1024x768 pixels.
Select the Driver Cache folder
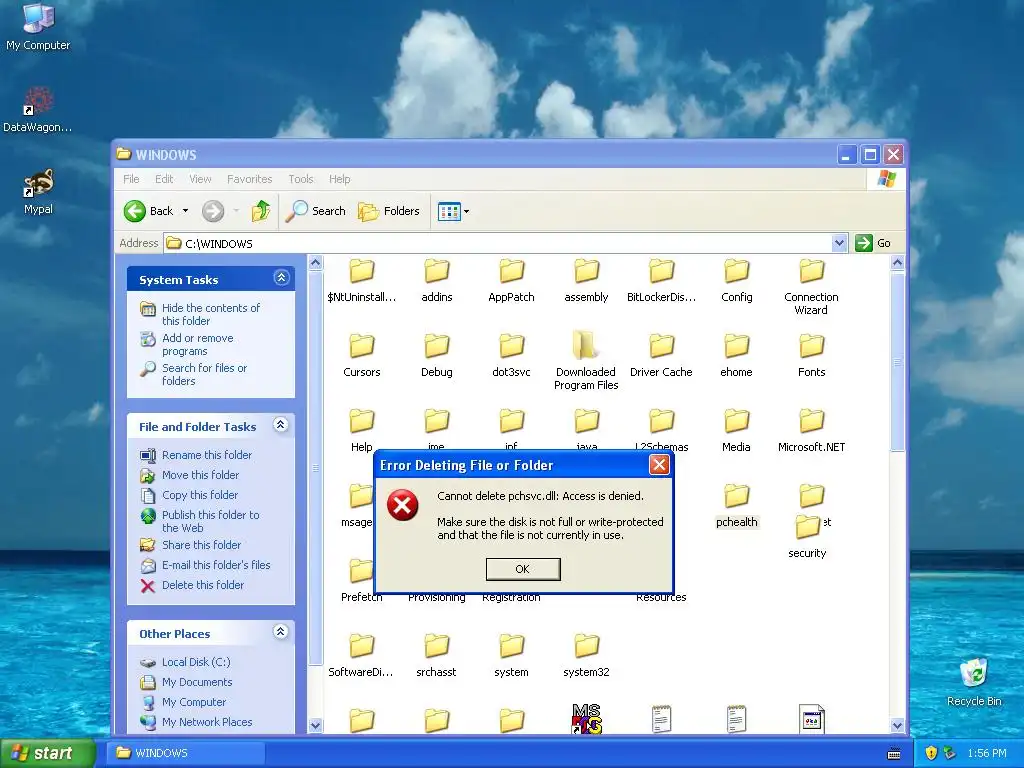click(x=662, y=356)
